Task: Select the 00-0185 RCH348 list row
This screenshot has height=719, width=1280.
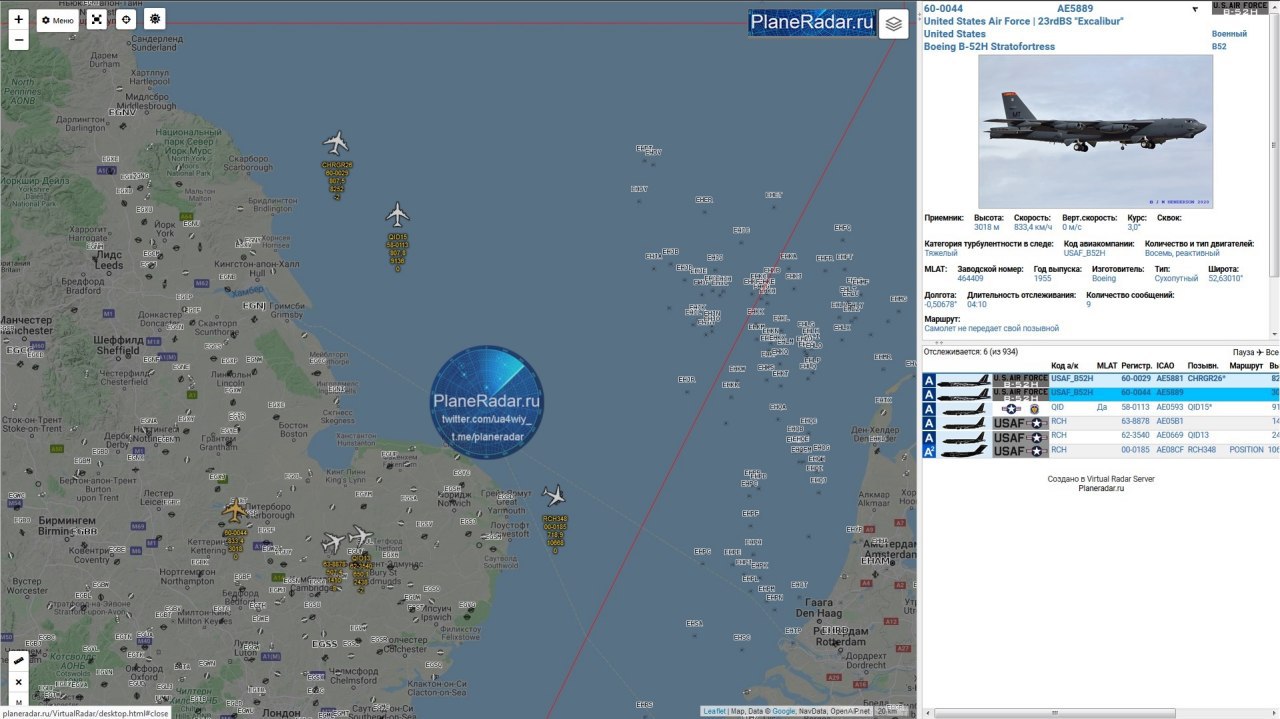Action: [1100, 450]
